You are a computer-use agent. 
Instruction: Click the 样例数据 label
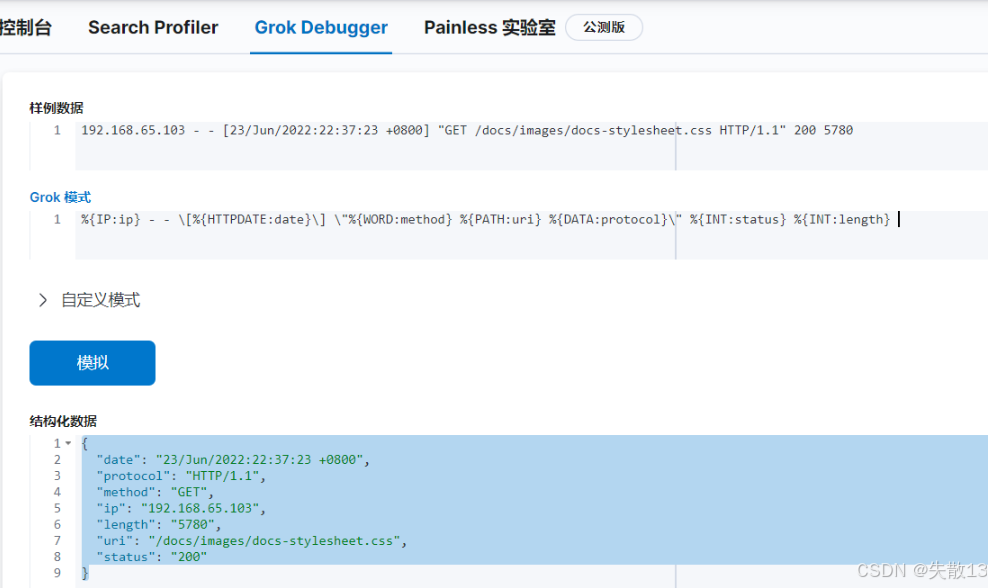tap(56, 108)
